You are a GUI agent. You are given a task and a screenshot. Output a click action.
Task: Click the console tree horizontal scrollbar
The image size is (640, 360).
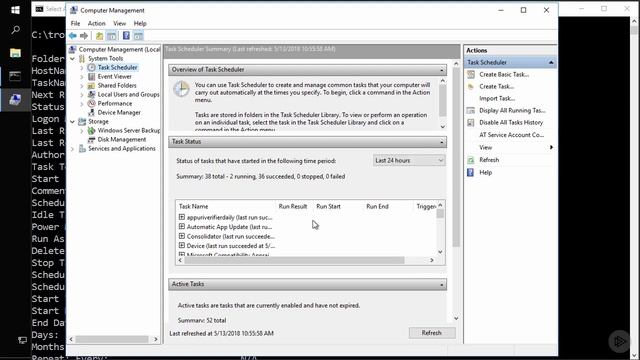(x=113, y=339)
